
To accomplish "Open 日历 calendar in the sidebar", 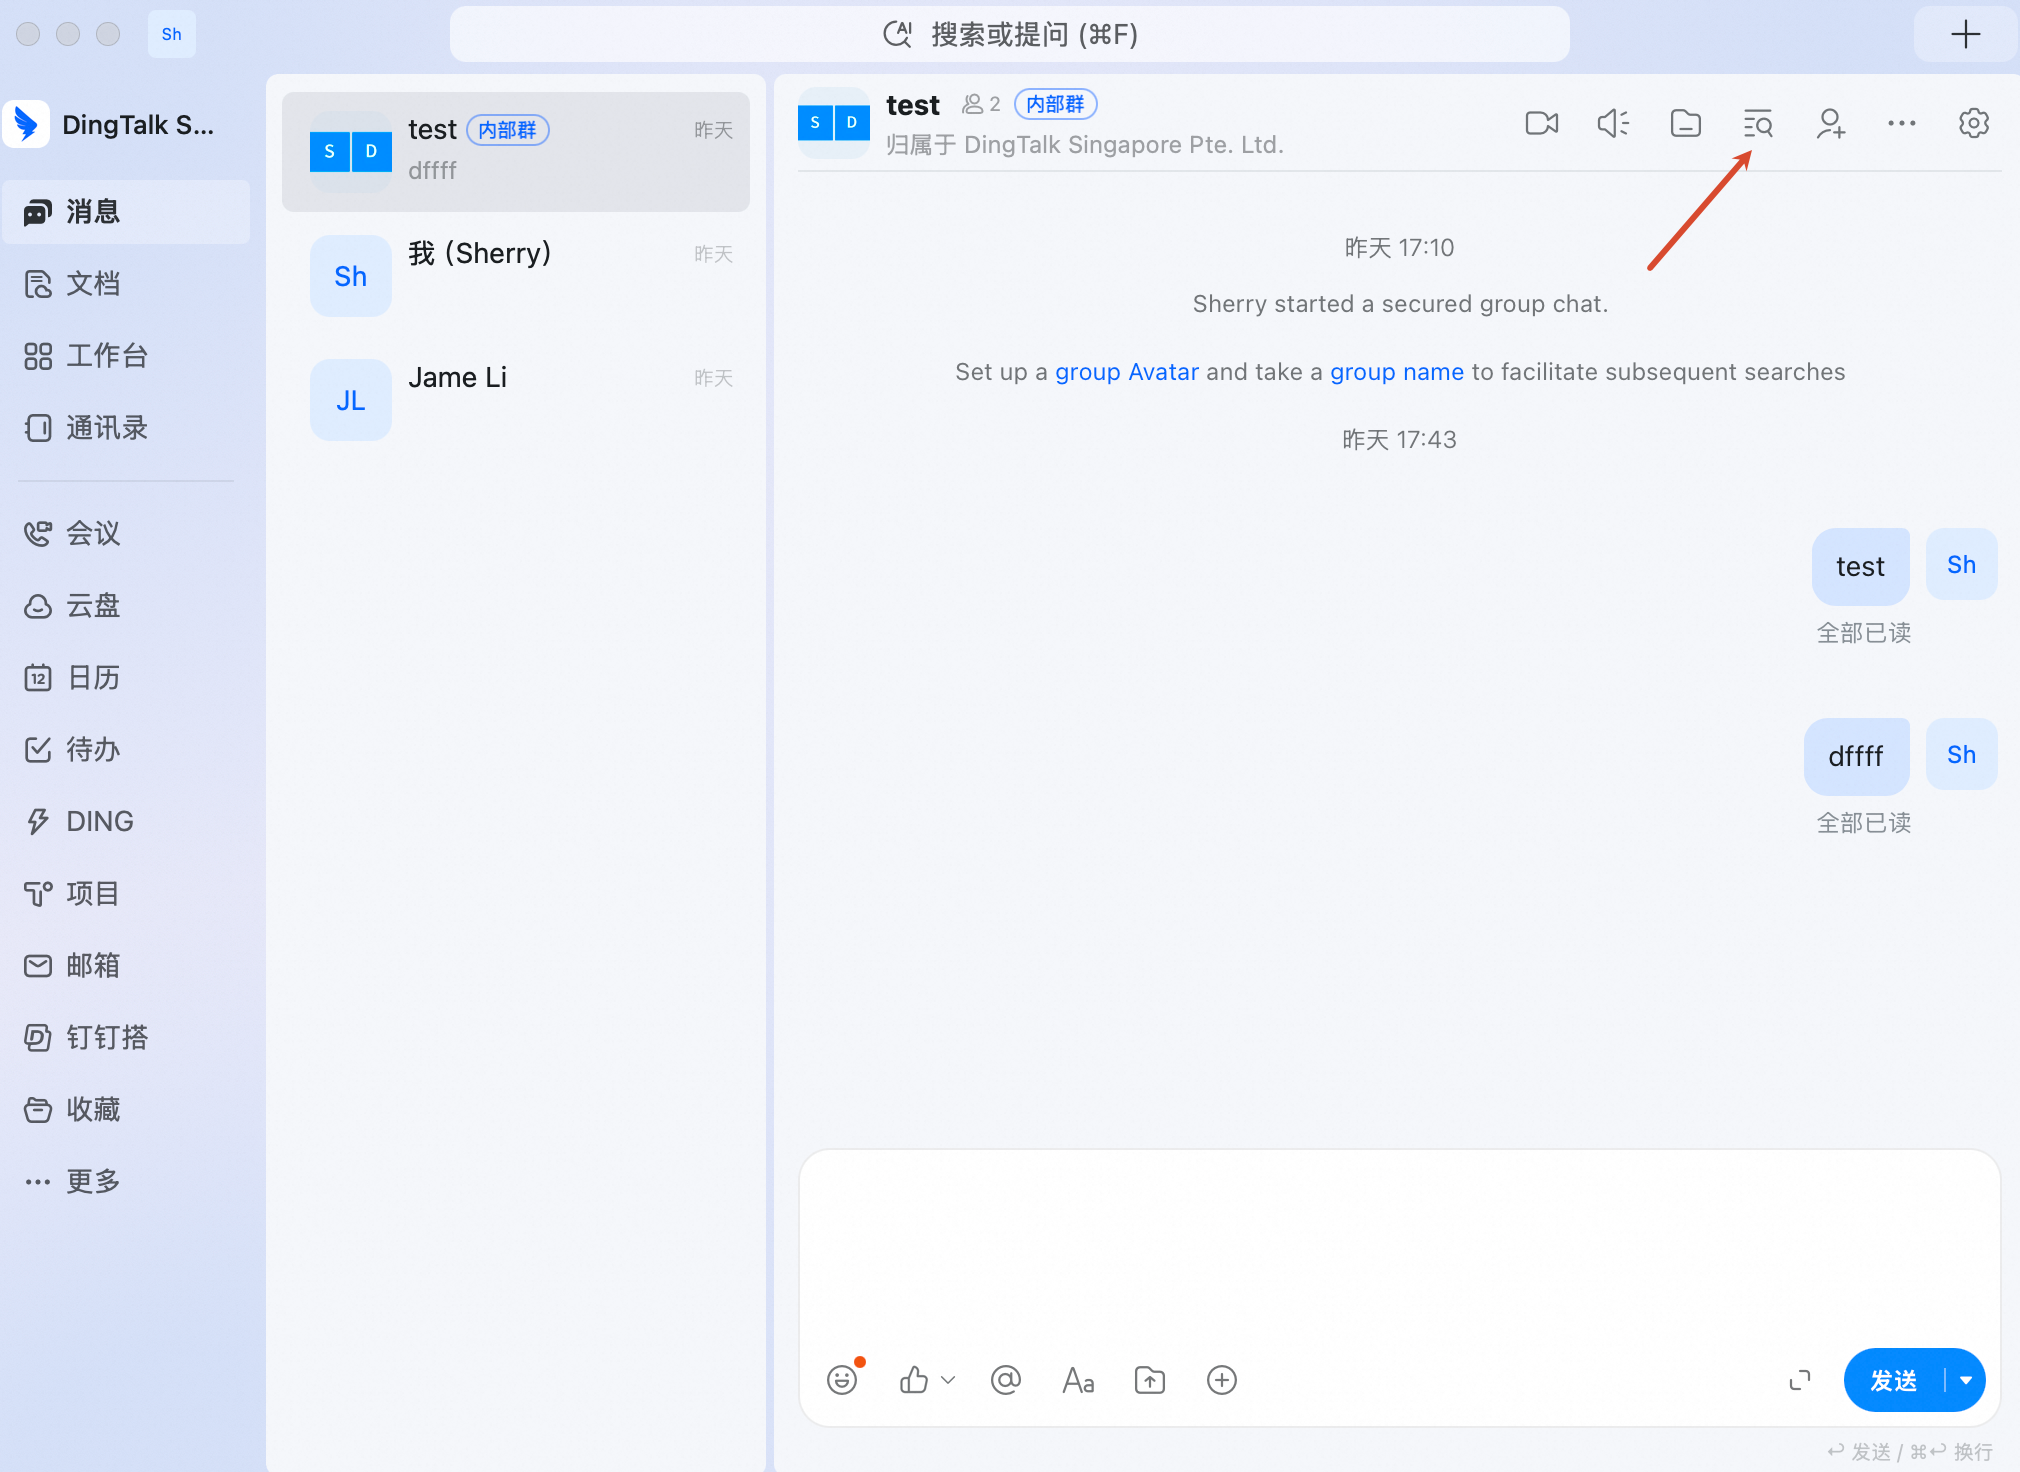I will tap(126, 678).
